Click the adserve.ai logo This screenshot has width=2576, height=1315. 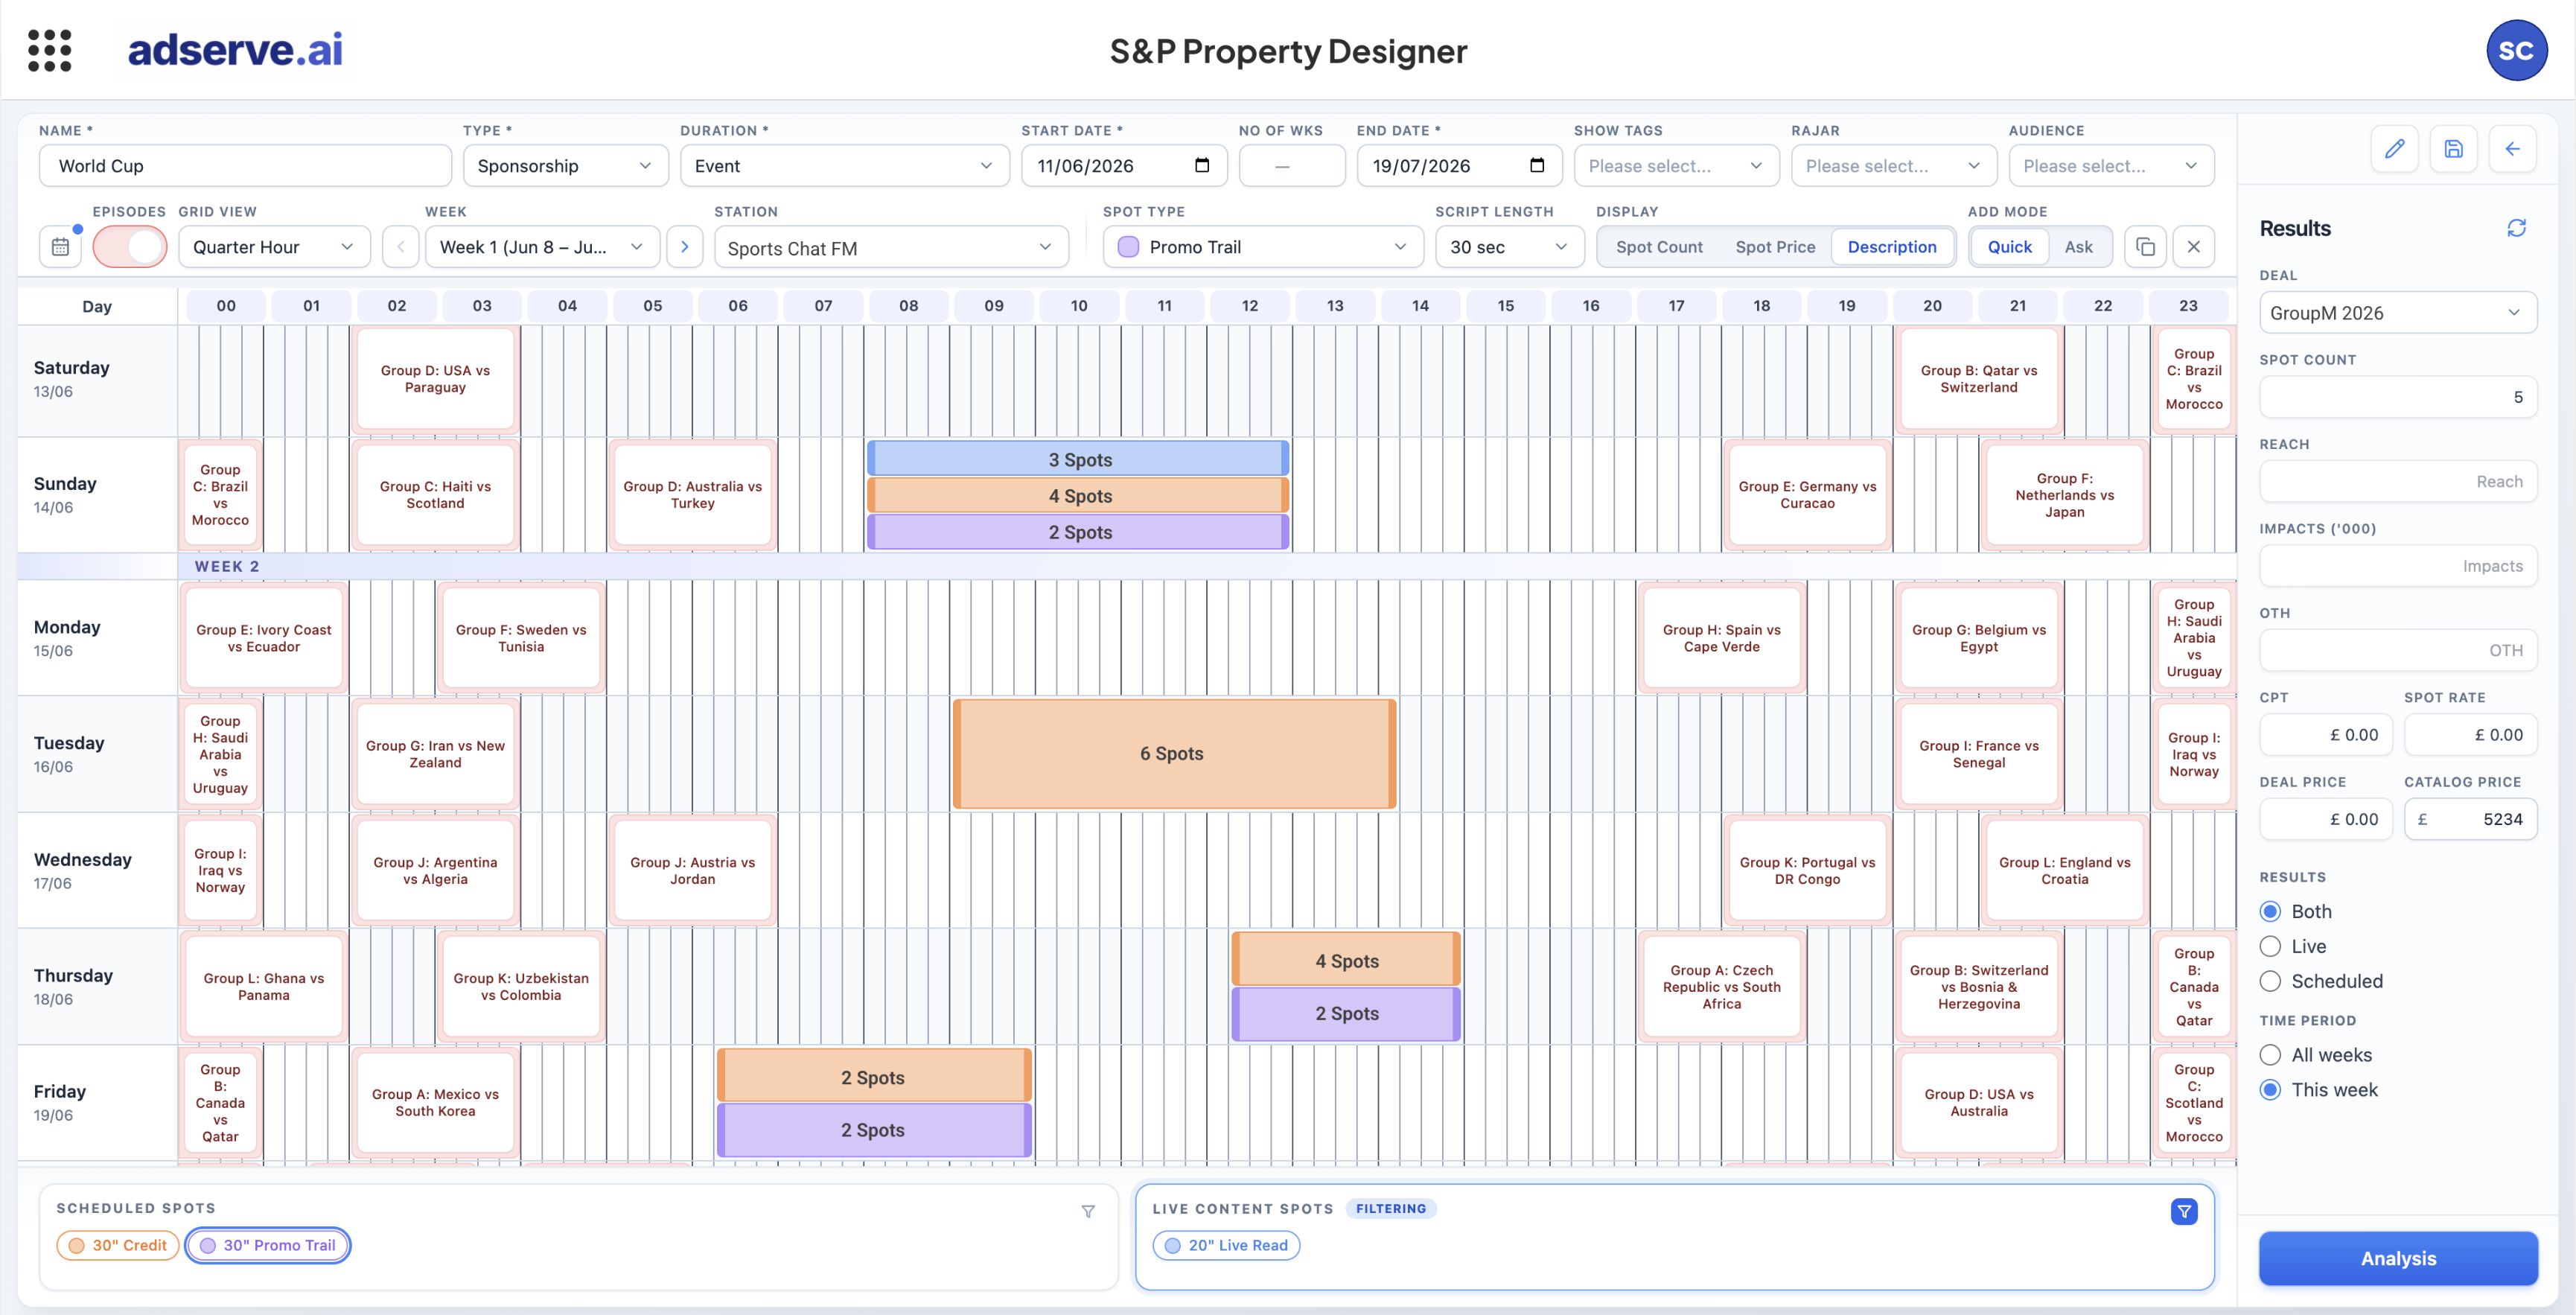click(x=236, y=50)
